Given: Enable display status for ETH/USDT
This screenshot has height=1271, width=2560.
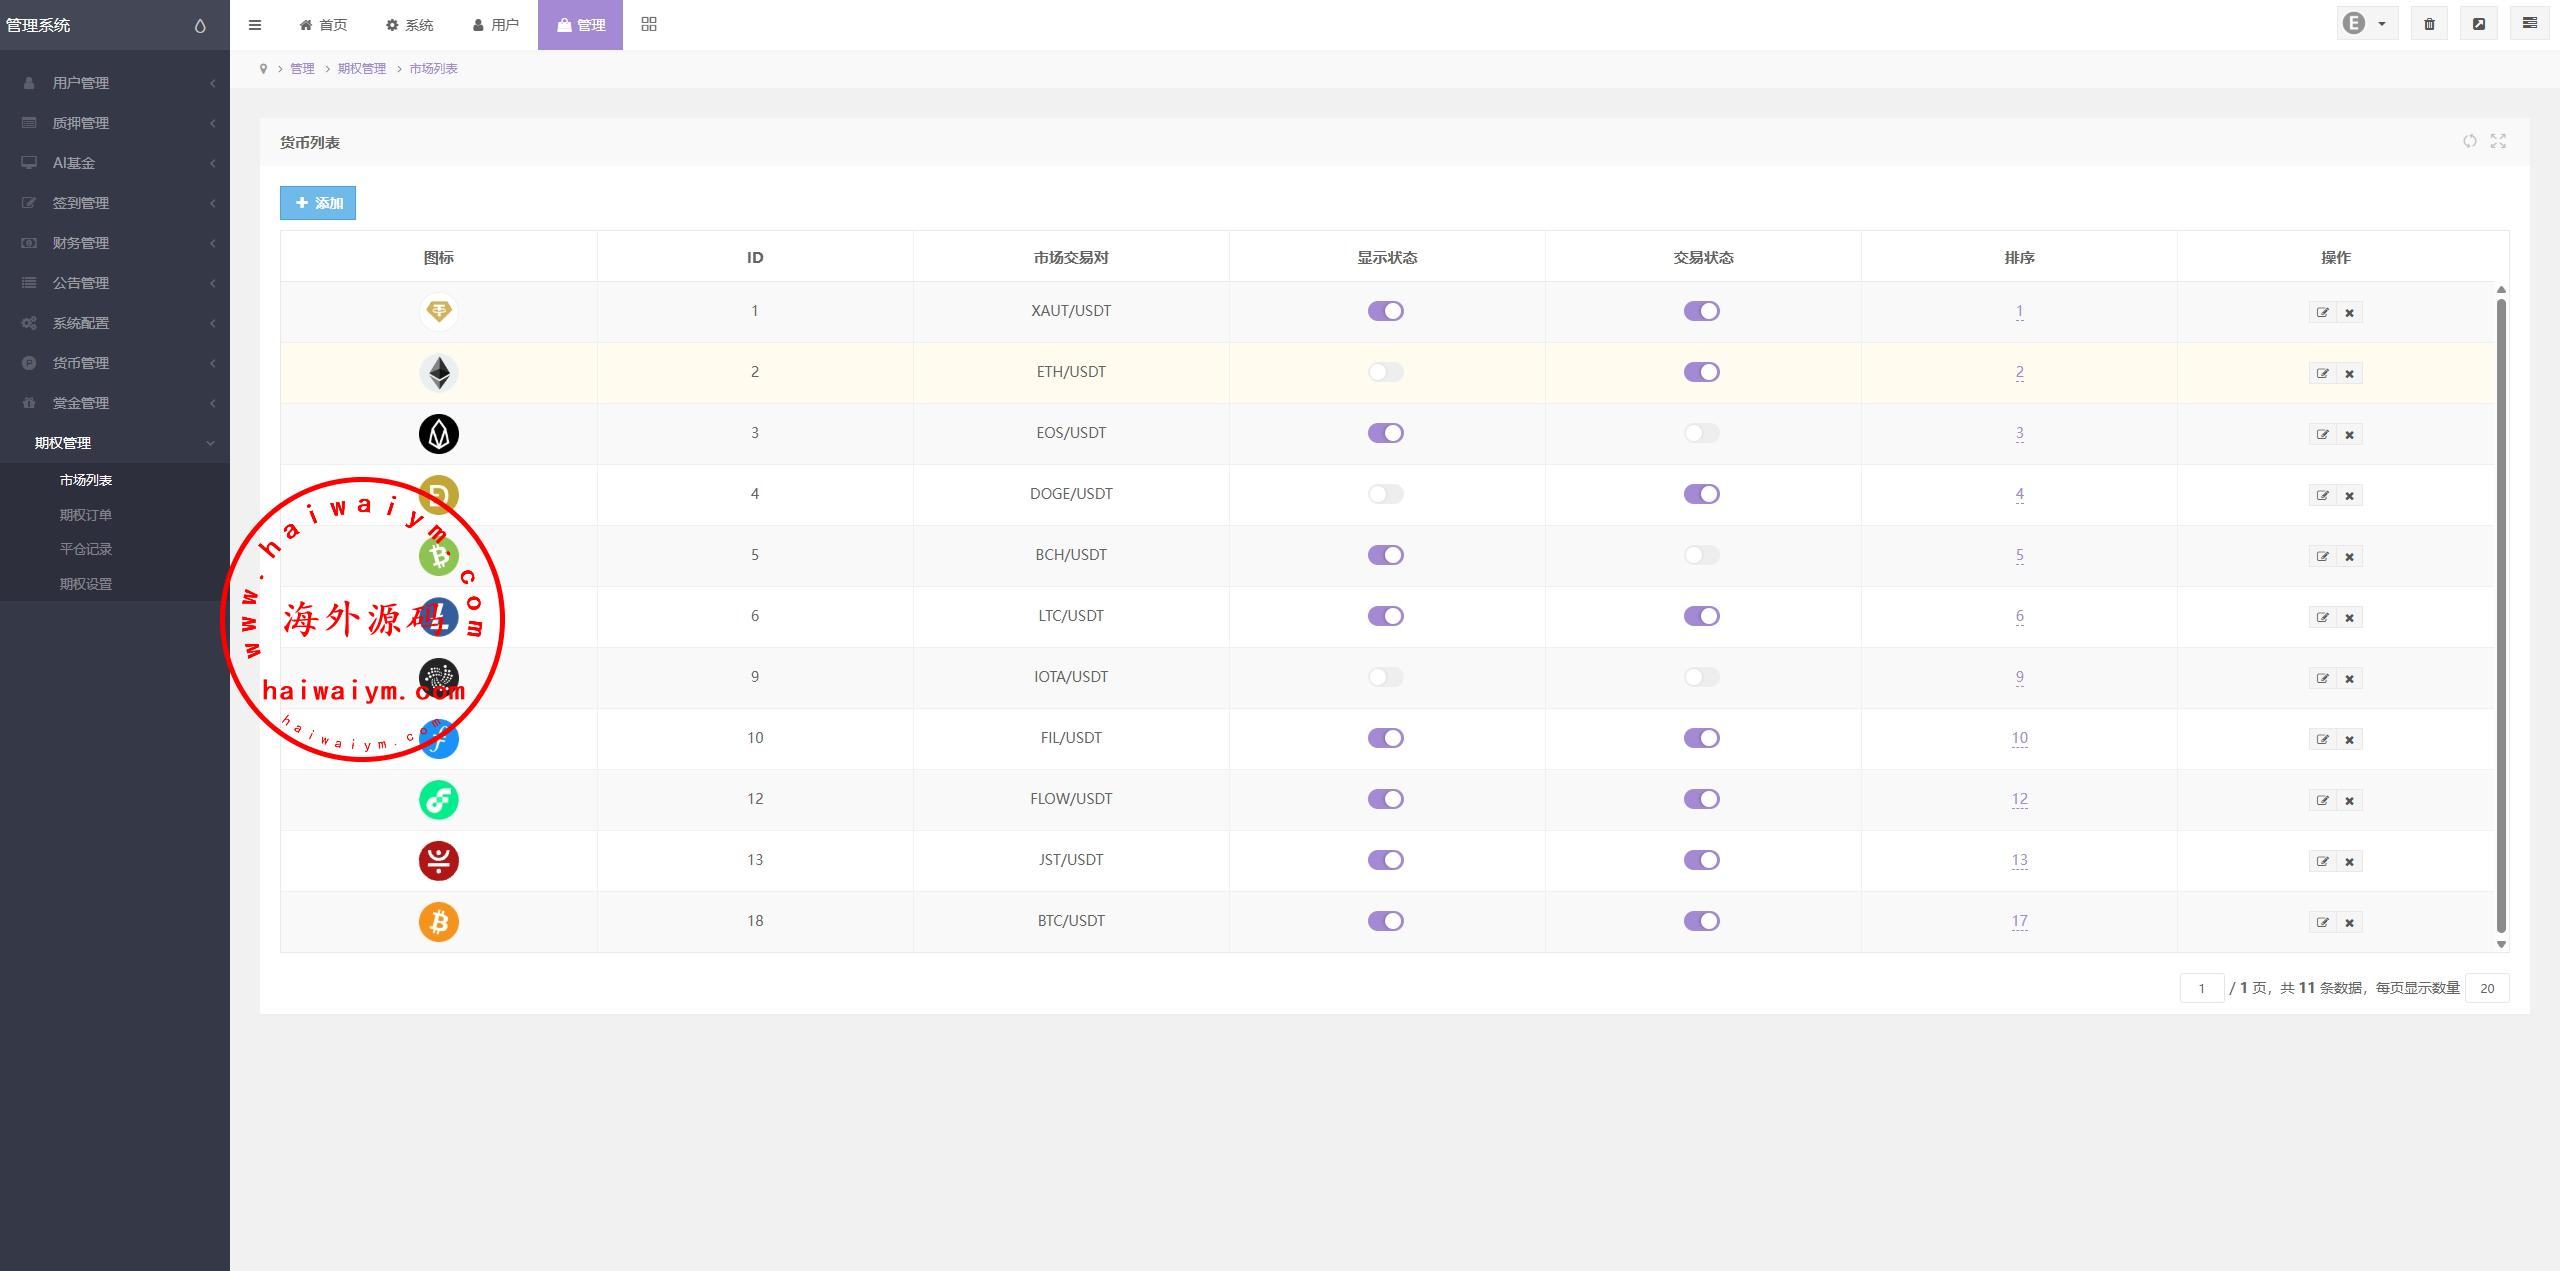Looking at the screenshot, I should coord(1385,372).
